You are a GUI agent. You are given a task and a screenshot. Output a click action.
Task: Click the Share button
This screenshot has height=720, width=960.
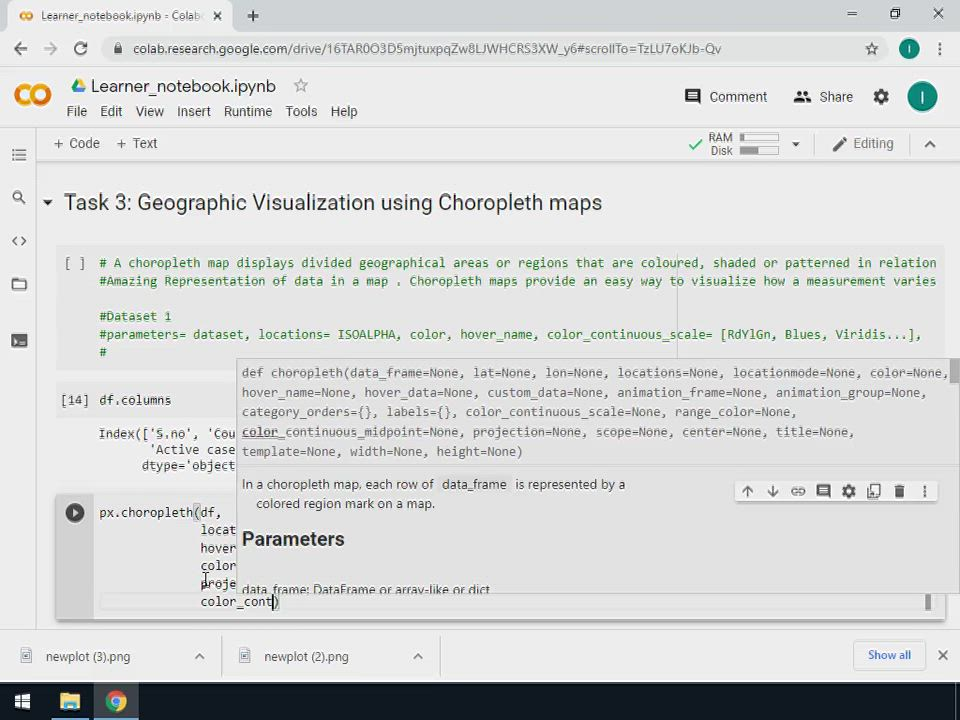[x=823, y=97]
